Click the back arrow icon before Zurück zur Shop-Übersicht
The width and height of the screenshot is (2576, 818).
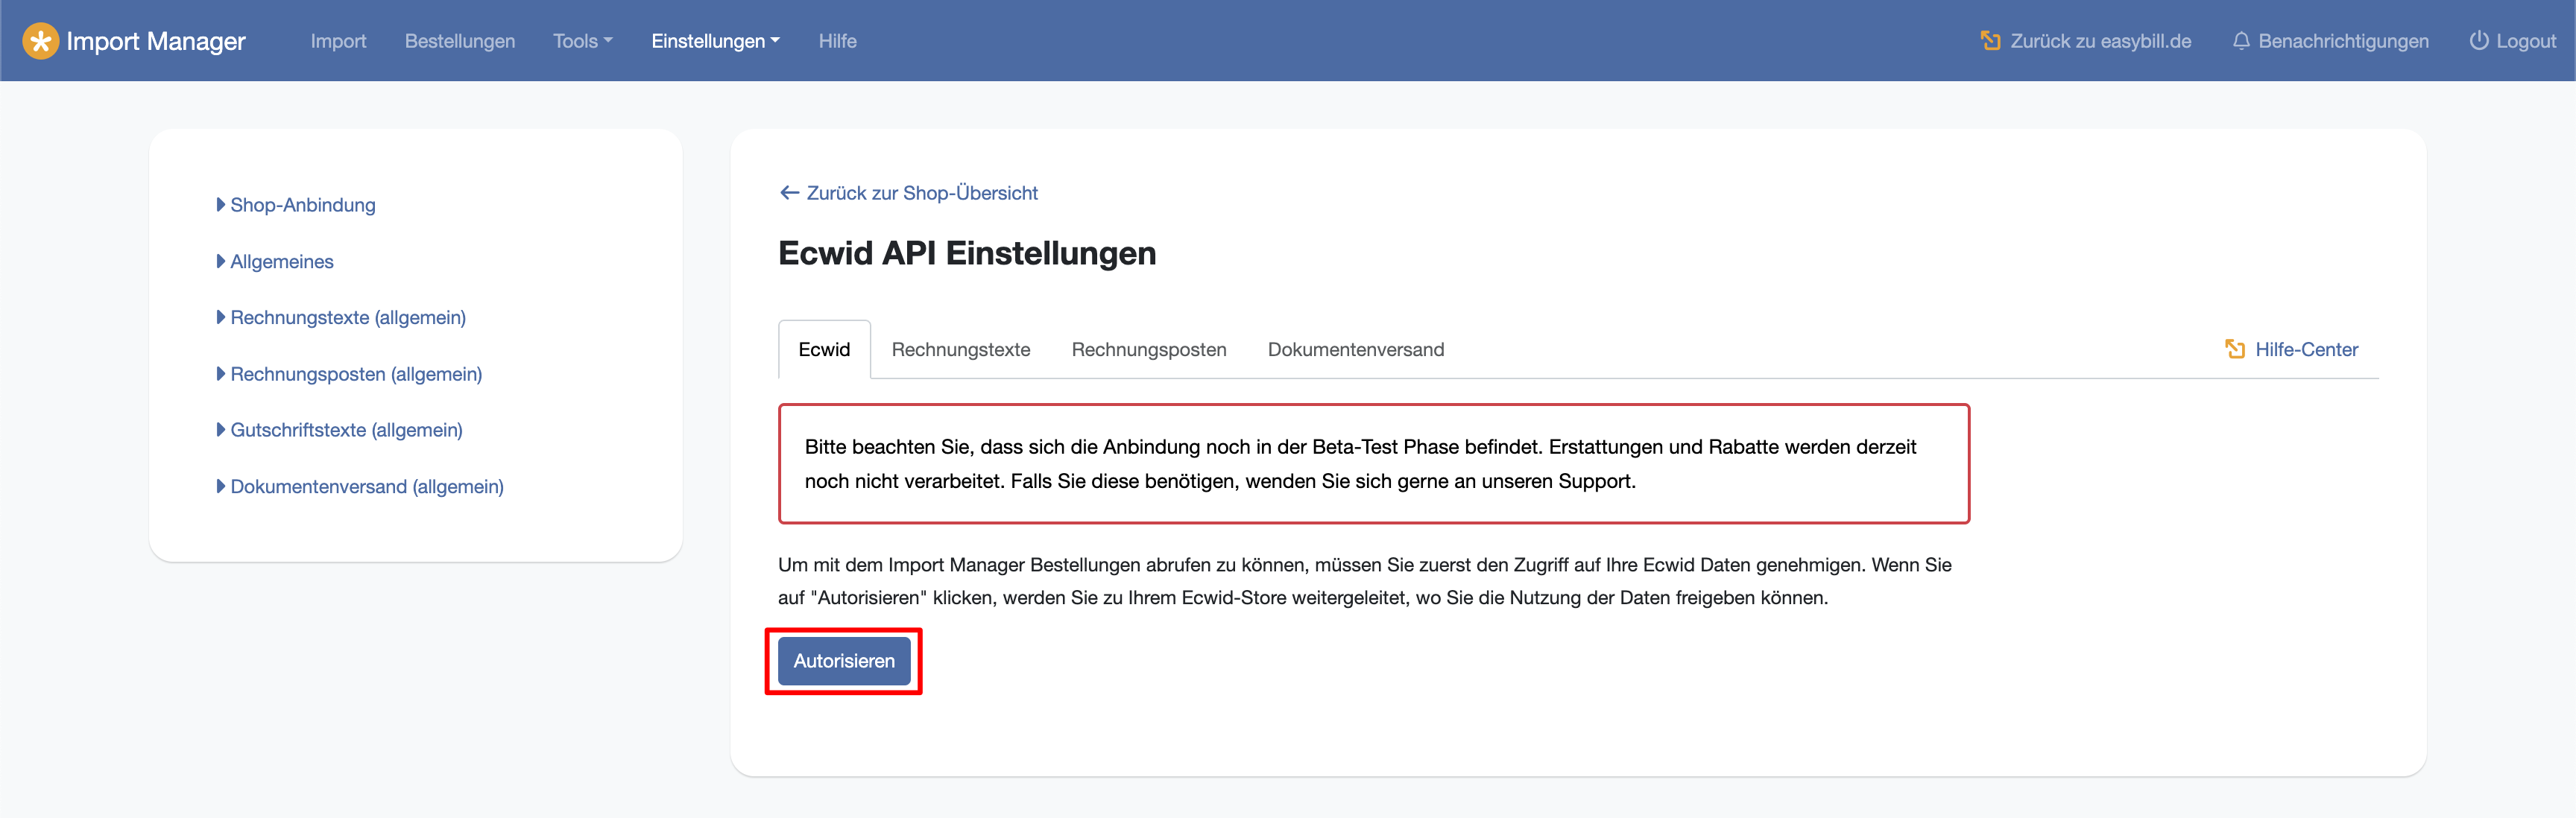point(789,193)
